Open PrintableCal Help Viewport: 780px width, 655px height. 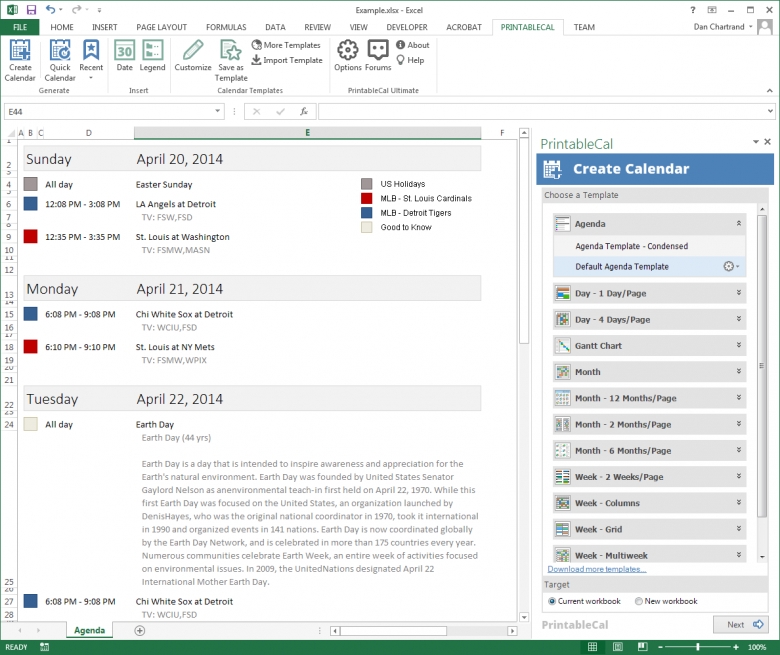(410, 60)
